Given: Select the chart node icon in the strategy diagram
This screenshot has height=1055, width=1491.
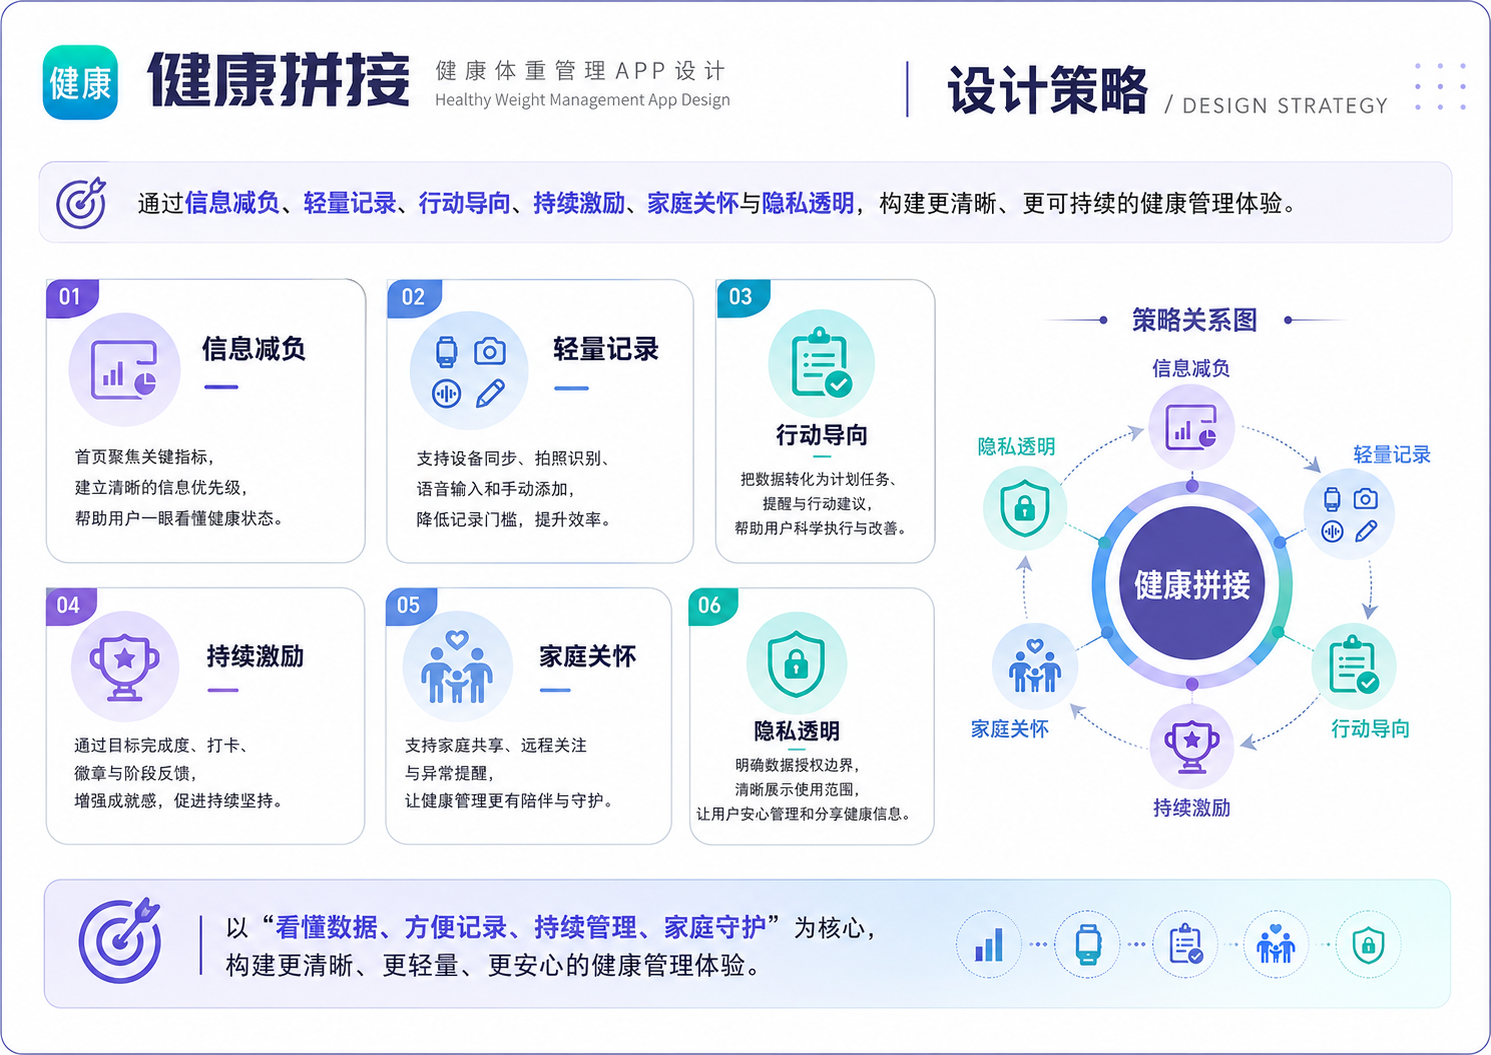Looking at the screenshot, I should [1191, 428].
